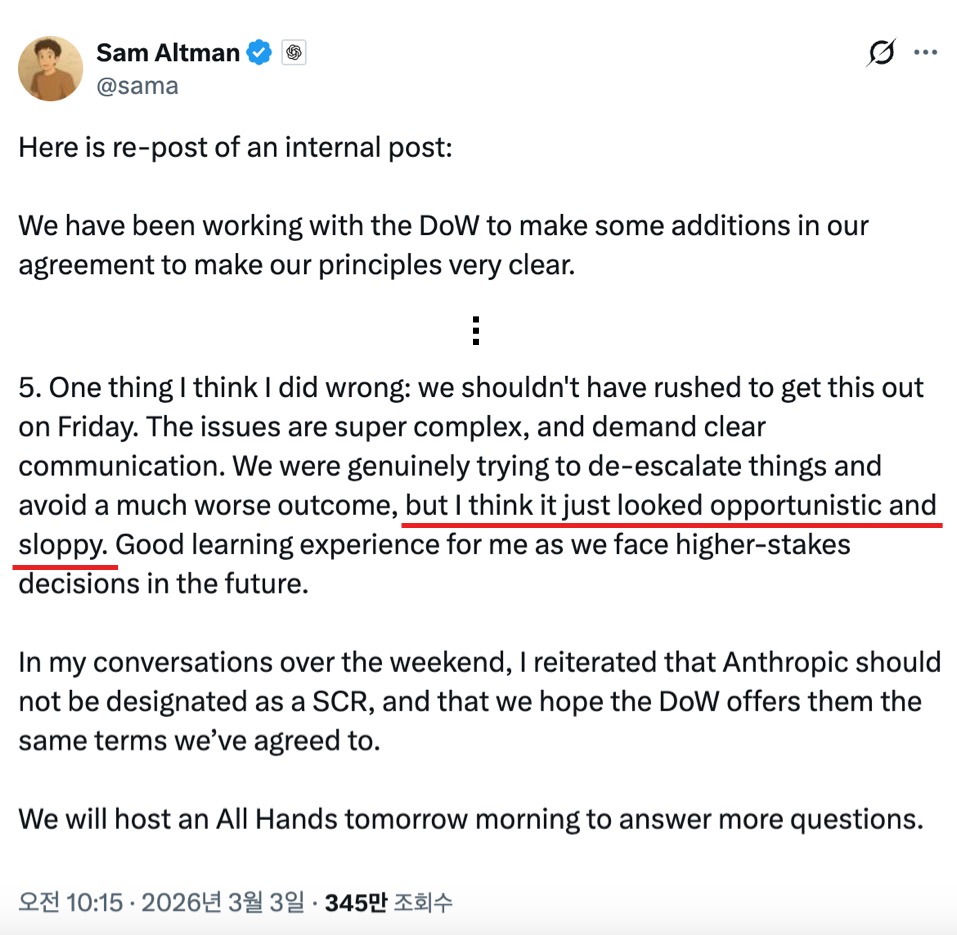Open the @sama handle link

coord(137,86)
